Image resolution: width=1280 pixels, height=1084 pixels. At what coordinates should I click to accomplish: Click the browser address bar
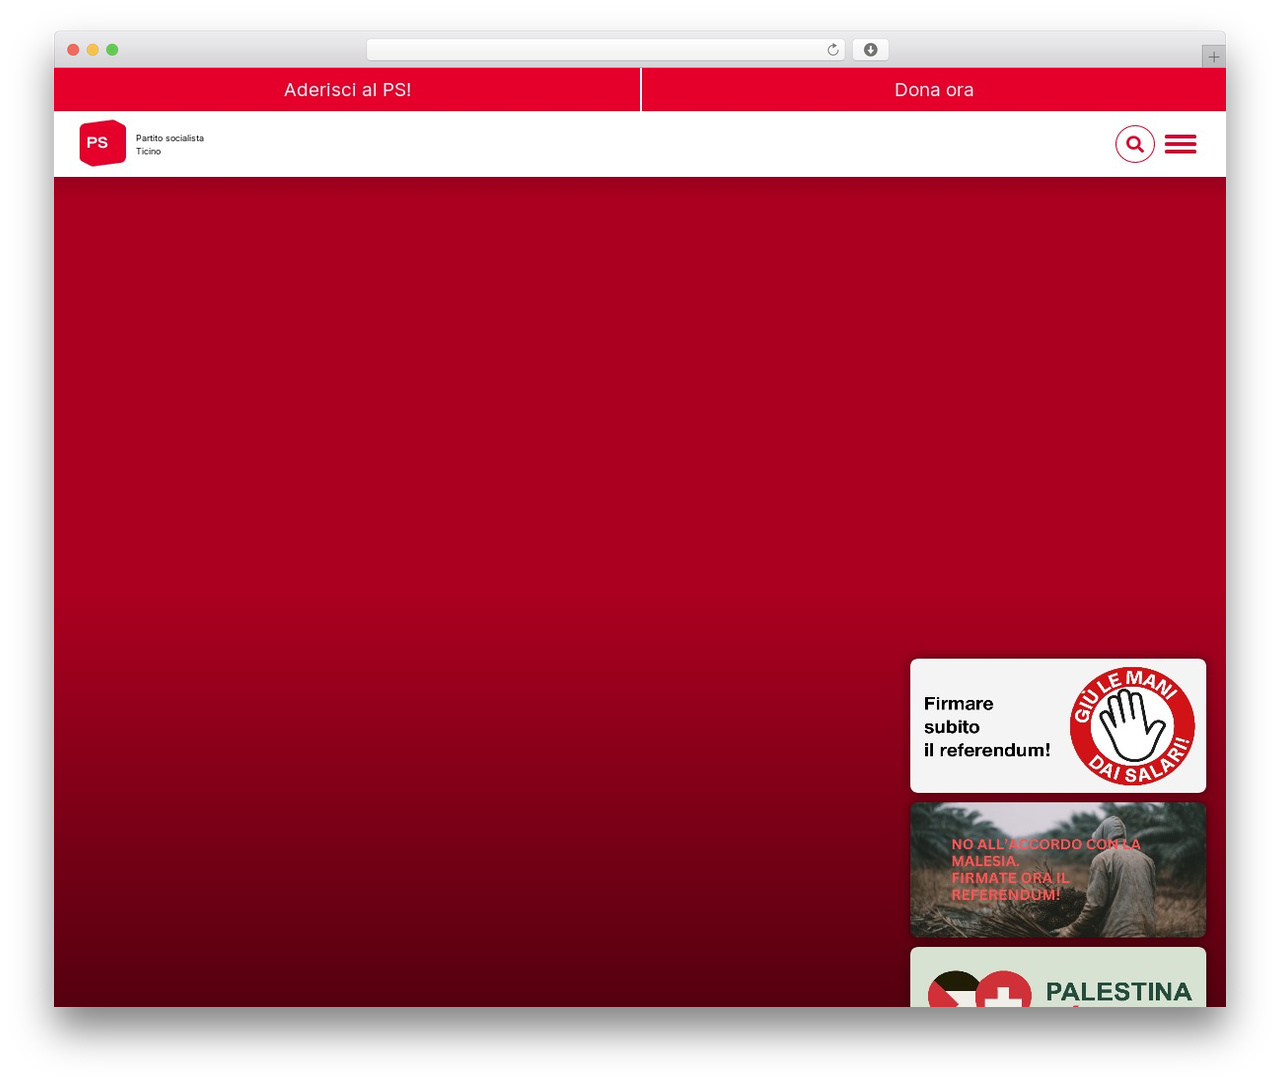pyautogui.click(x=605, y=50)
